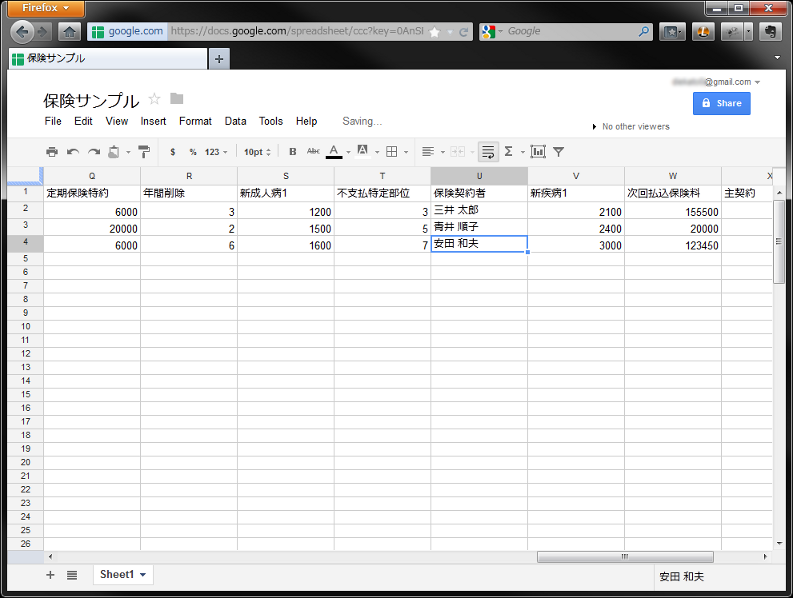The height and width of the screenshot is (598, 793).
Task: Star the document with star icon
Action: [x=154, y=99]
